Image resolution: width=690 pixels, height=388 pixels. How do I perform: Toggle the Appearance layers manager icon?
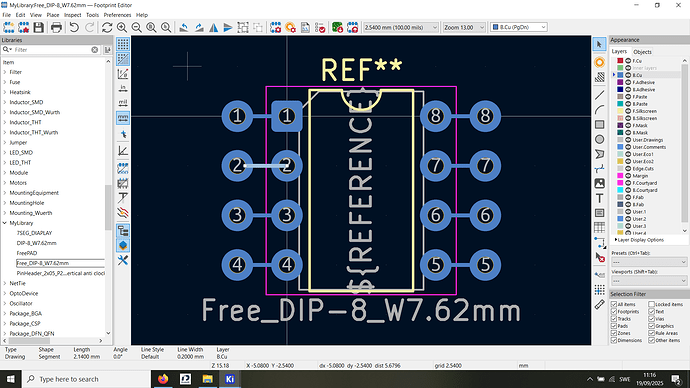123,245
